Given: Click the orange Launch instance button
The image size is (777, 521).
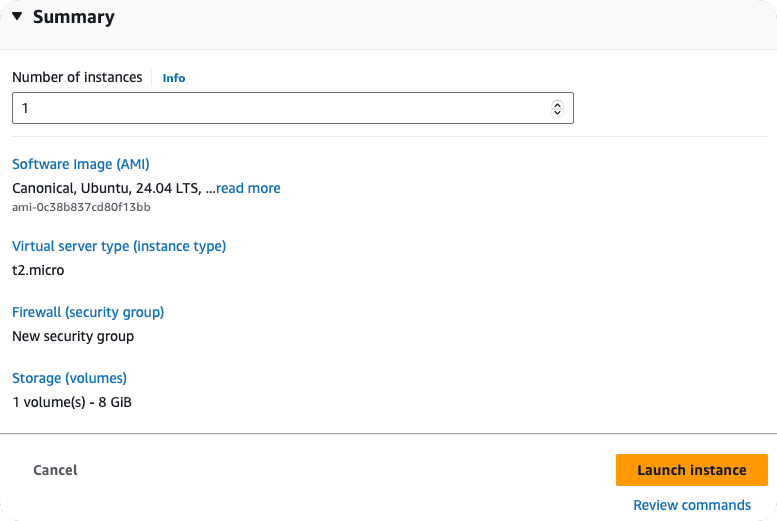Looking at the screenshot, I should (x=691, y=470).
